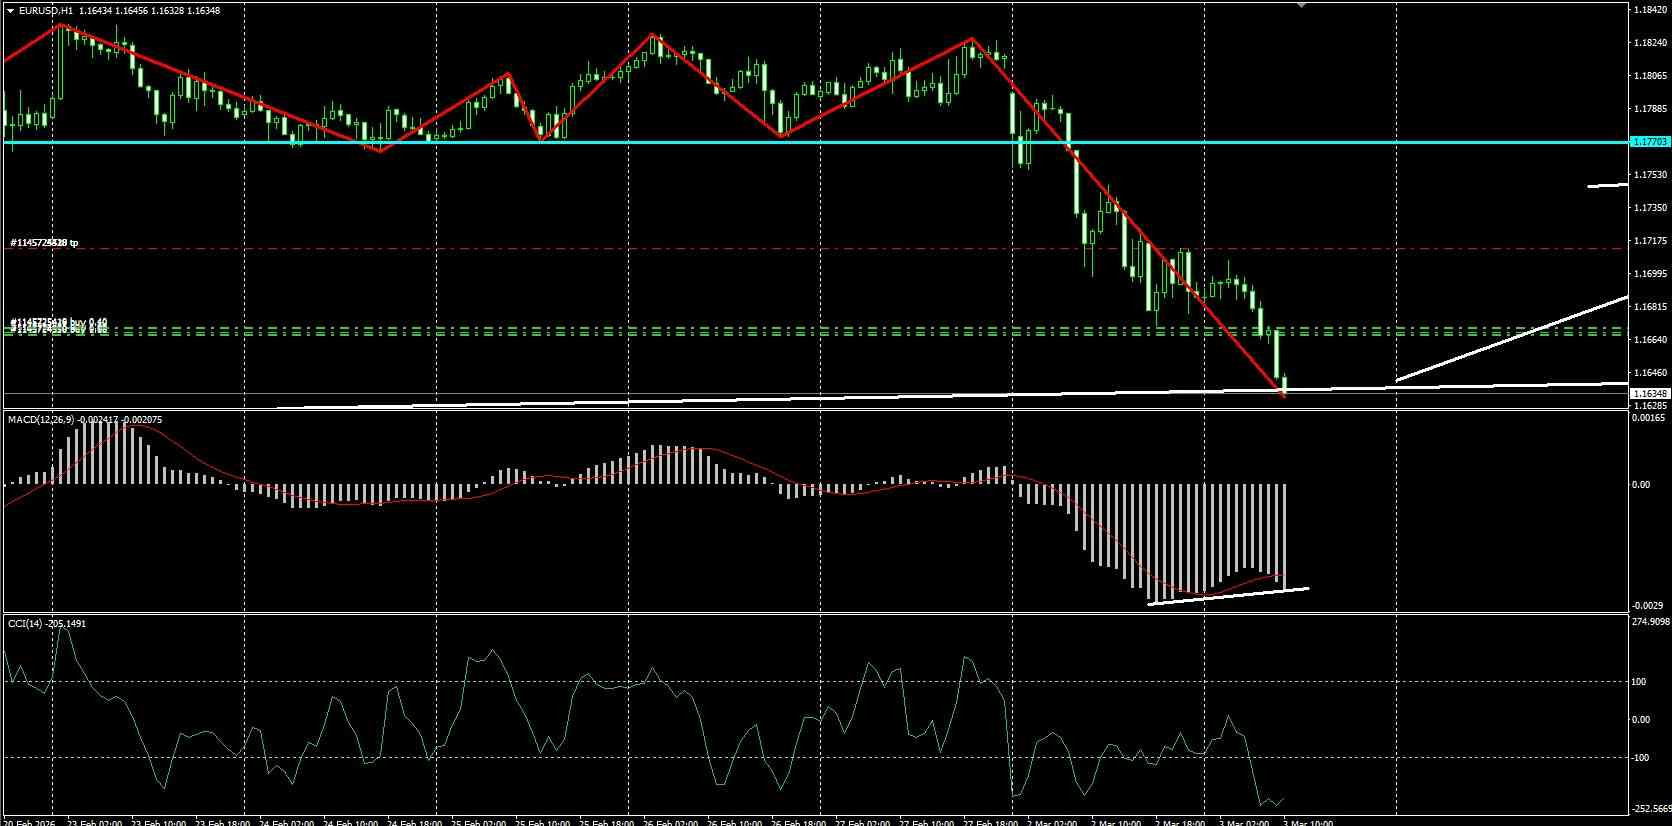Click the 274.9098 CCI scale value
Viewport: 1672px width, 826px height.
coord(1650,622)
